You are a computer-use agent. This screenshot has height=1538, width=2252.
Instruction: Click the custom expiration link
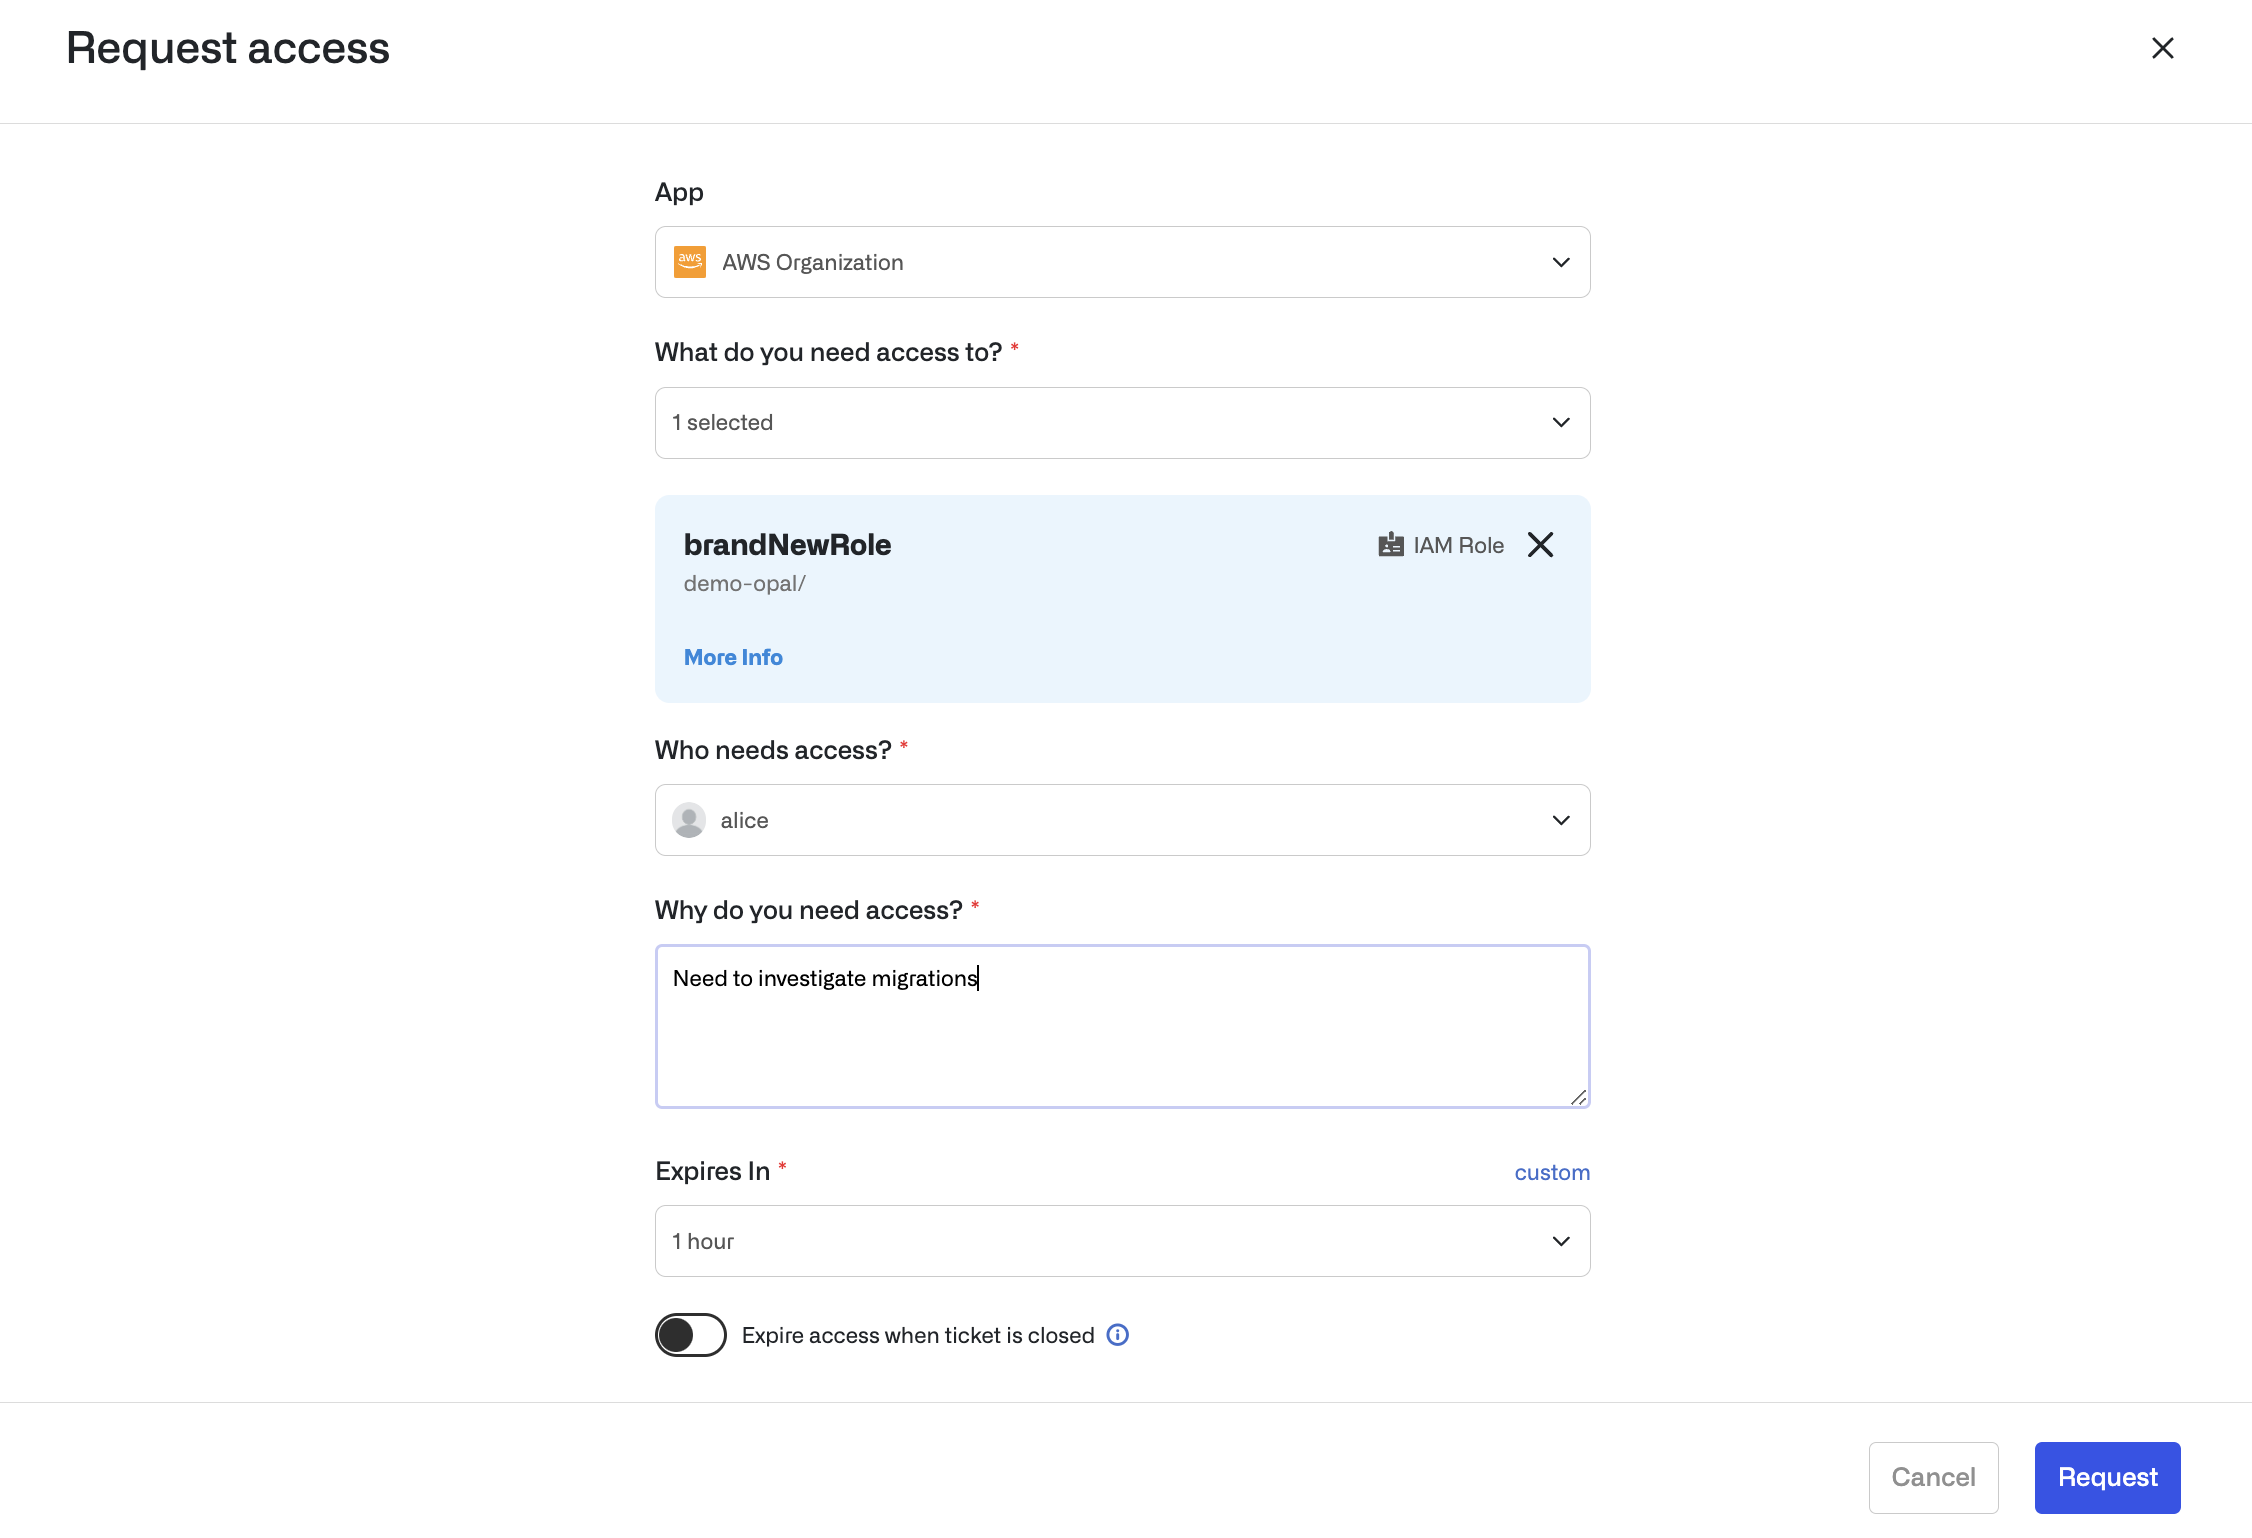click(1551, 1172)
